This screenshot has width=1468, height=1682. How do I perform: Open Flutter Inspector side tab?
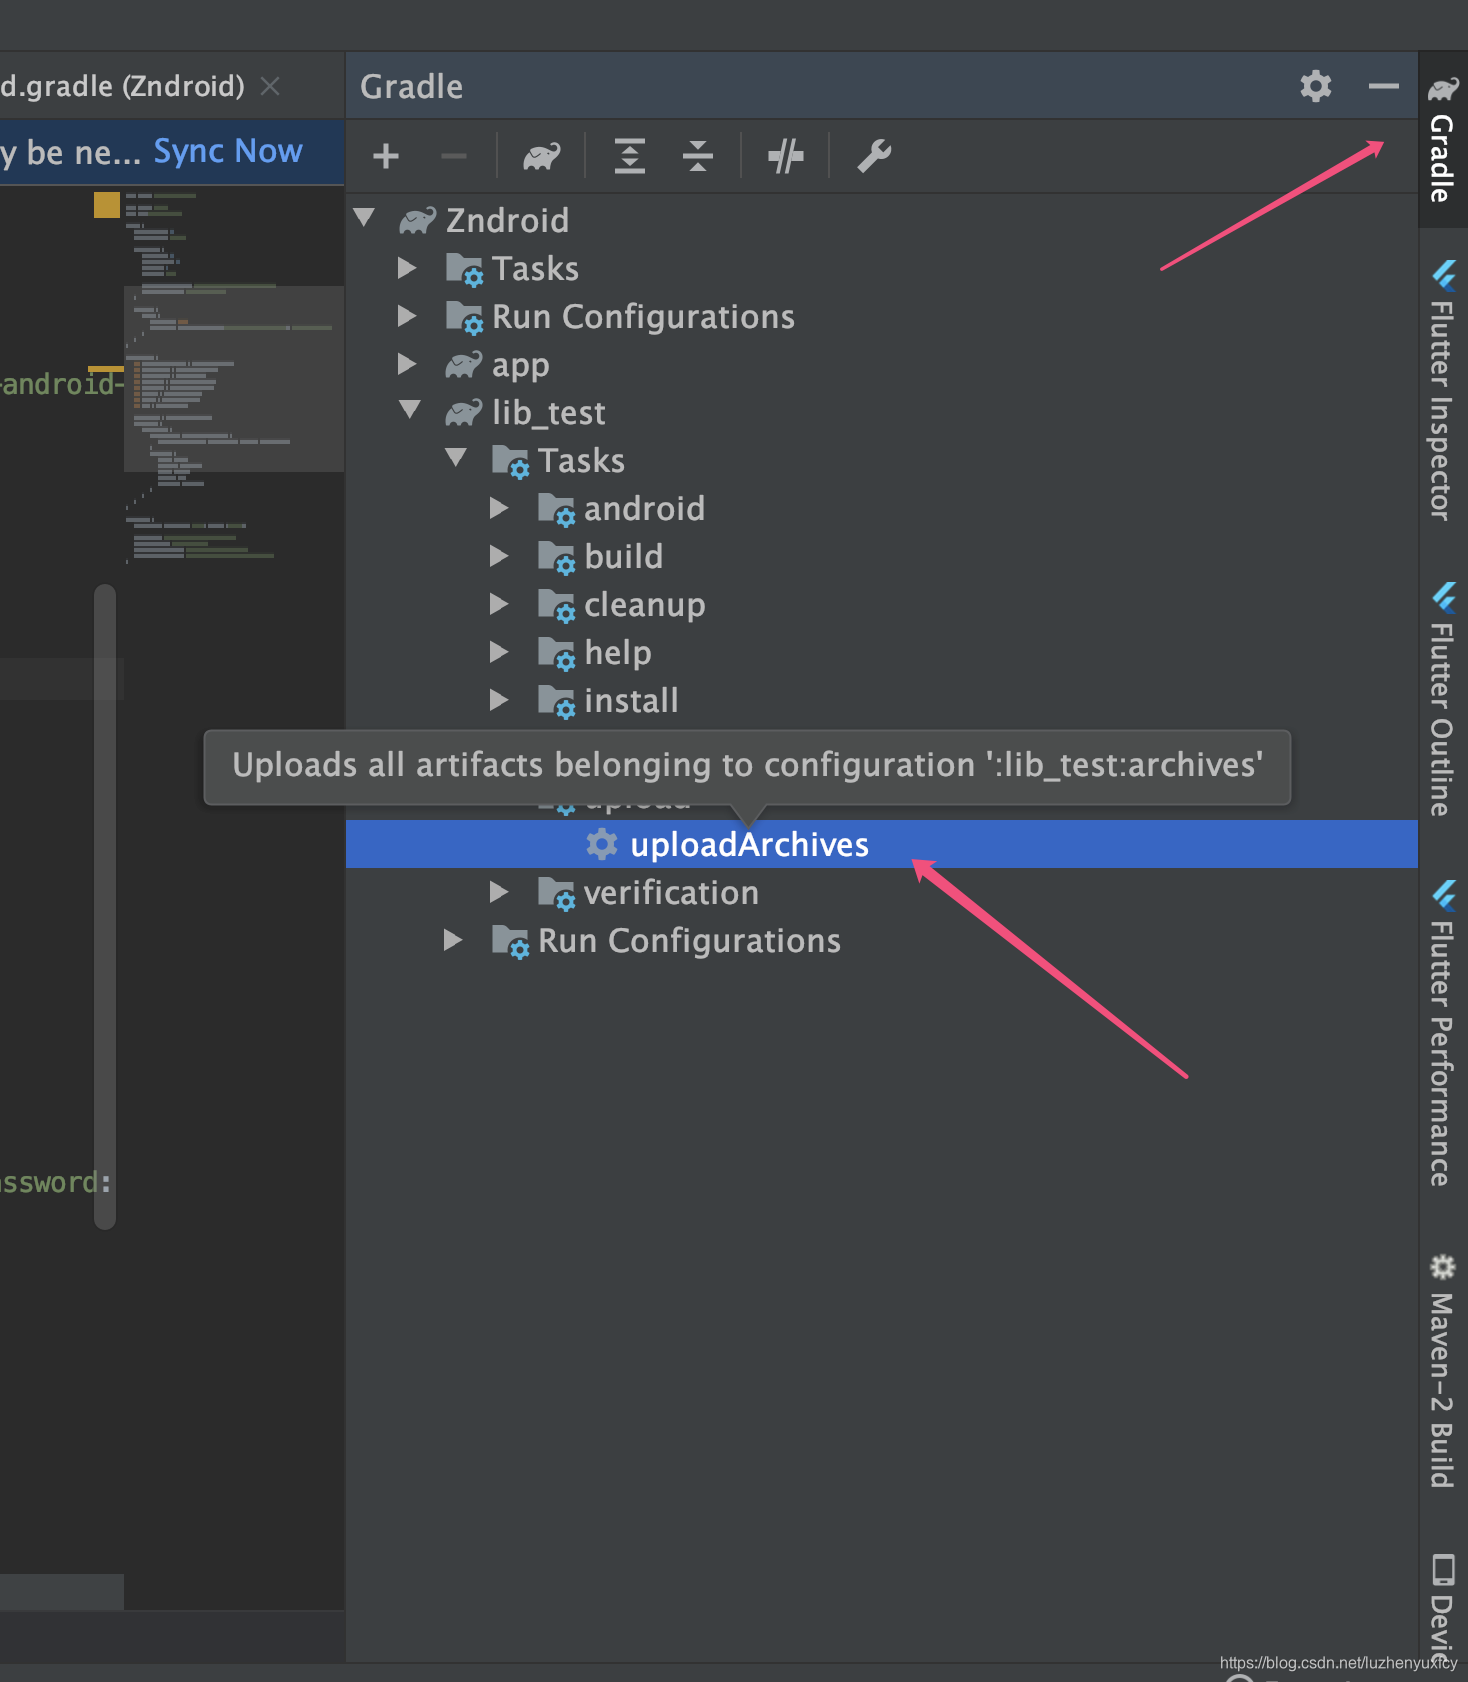pyautogui.click(x=1442, y=390)
